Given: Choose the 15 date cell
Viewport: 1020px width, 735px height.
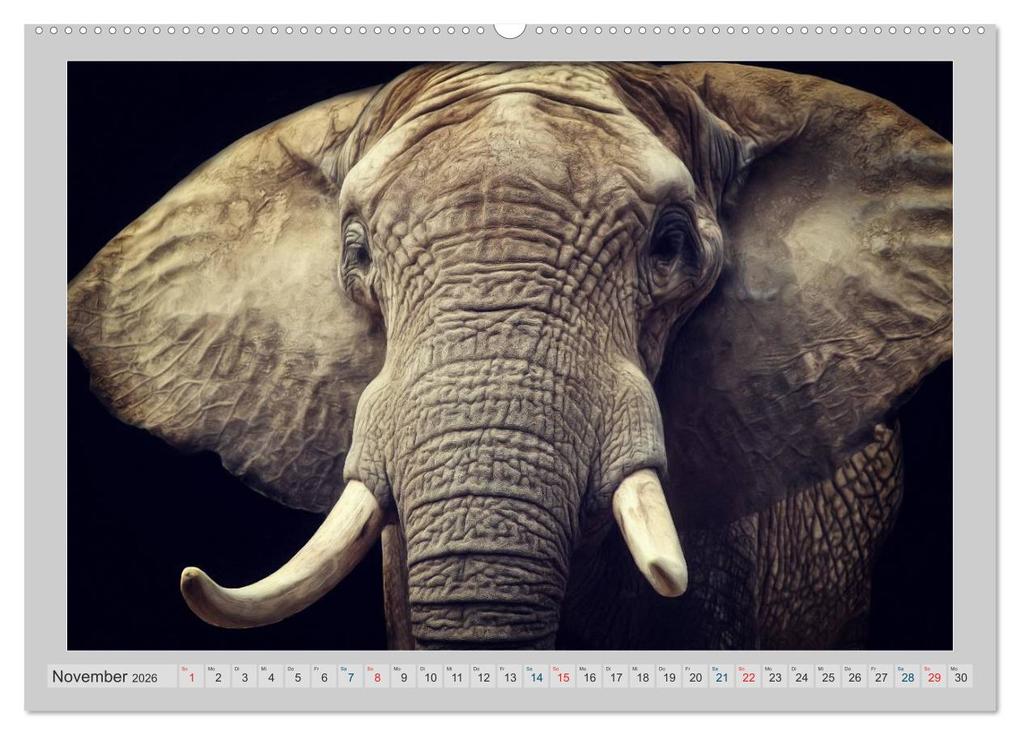Looking at the screenshot, I should click(562, 677).
